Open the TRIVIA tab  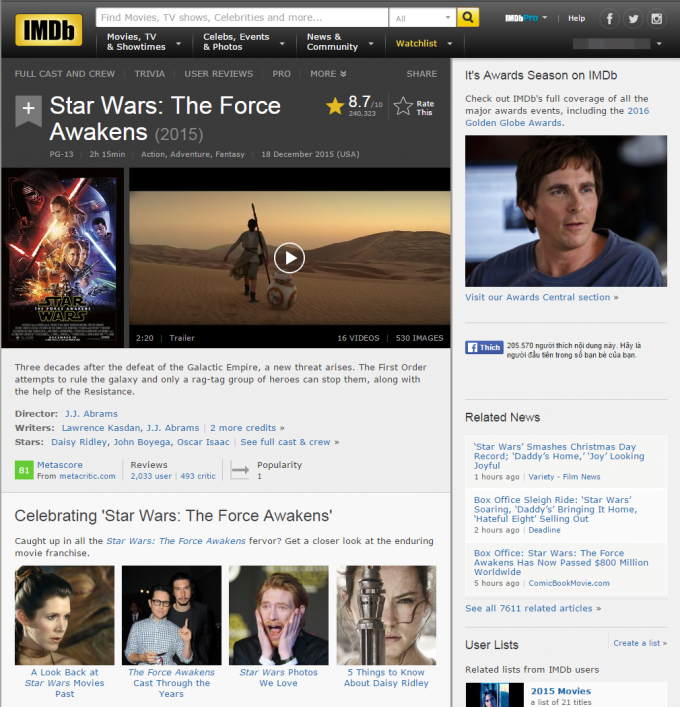(150, 73)
